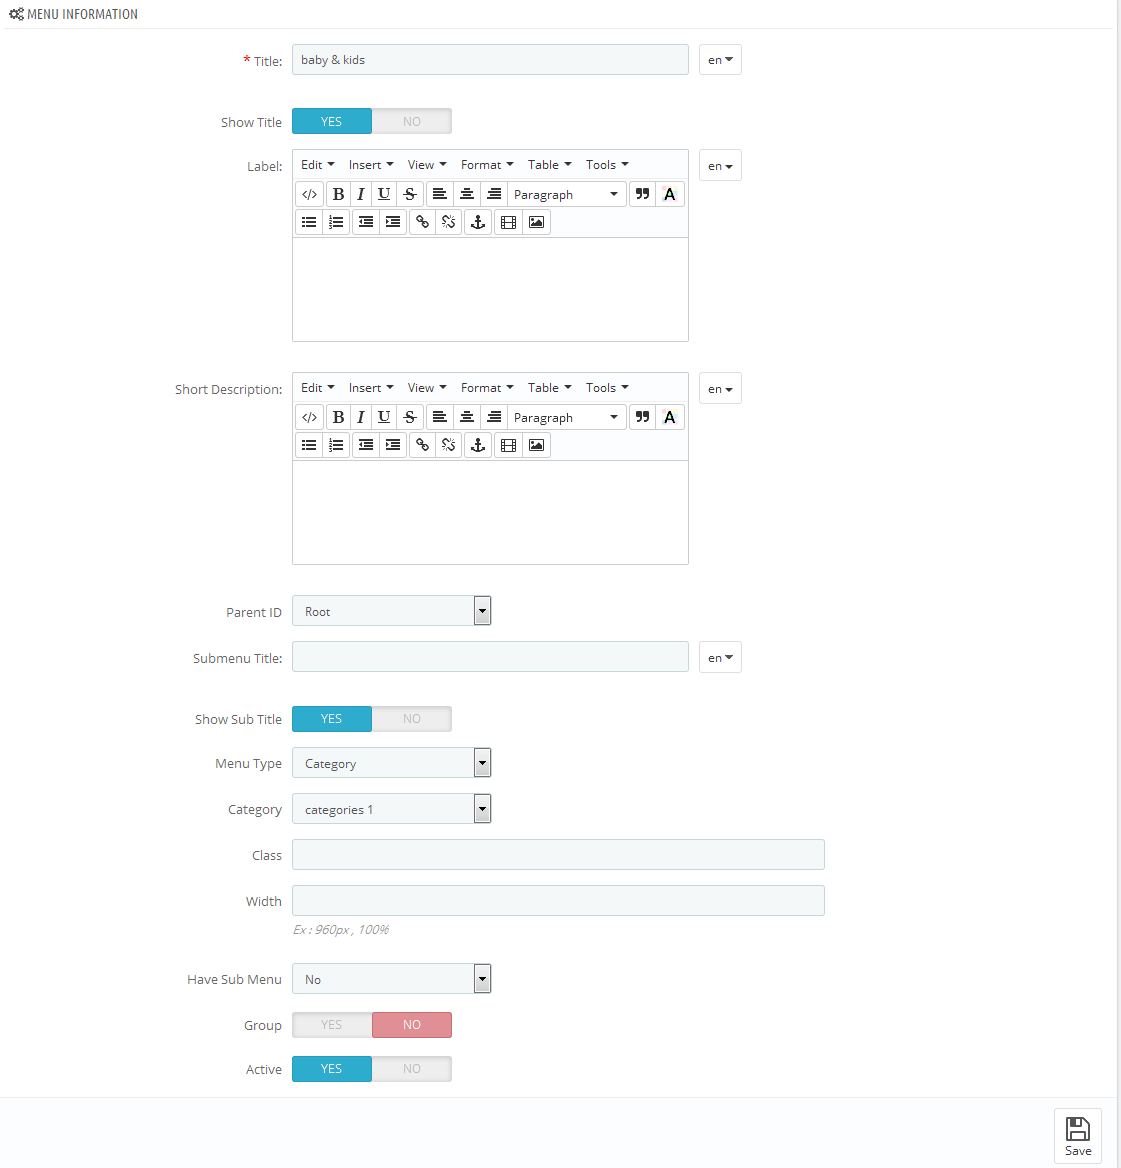Open the Parent ID dropdown
Image resolution: width=1121 pixels, height=1168 pixels.
pyautogui.click(x=392, y=612)
